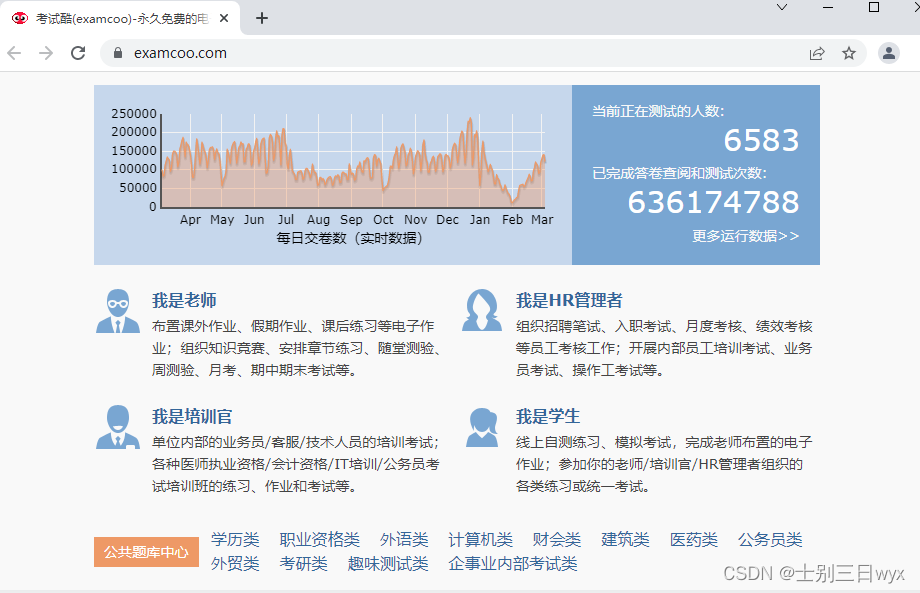
Task: Click the 每日交卷数（实时数据） chart caption
Action: tap(349, 238)
